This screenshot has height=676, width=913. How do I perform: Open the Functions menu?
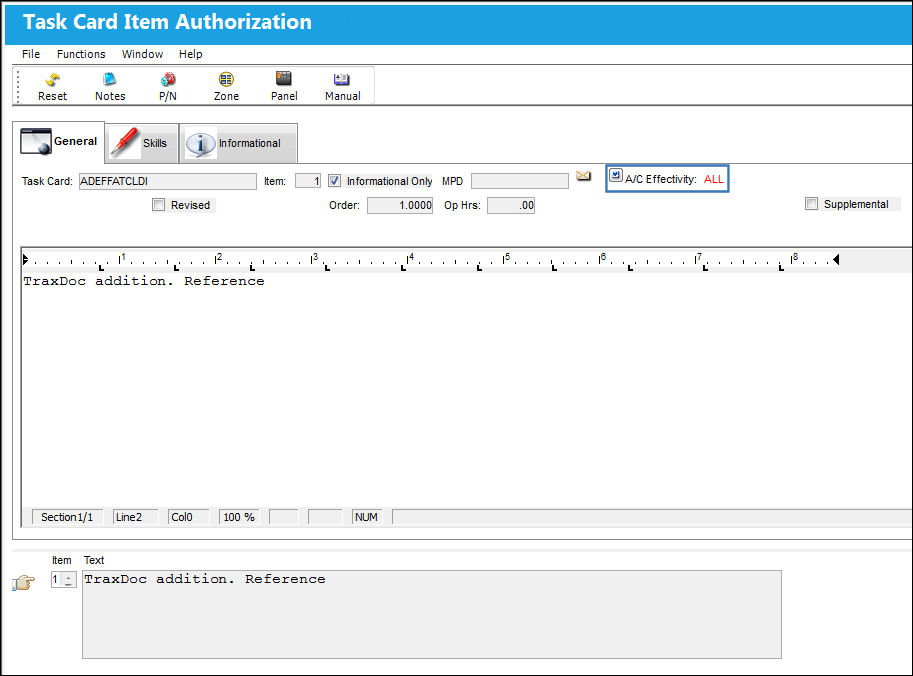coord(81,54)
